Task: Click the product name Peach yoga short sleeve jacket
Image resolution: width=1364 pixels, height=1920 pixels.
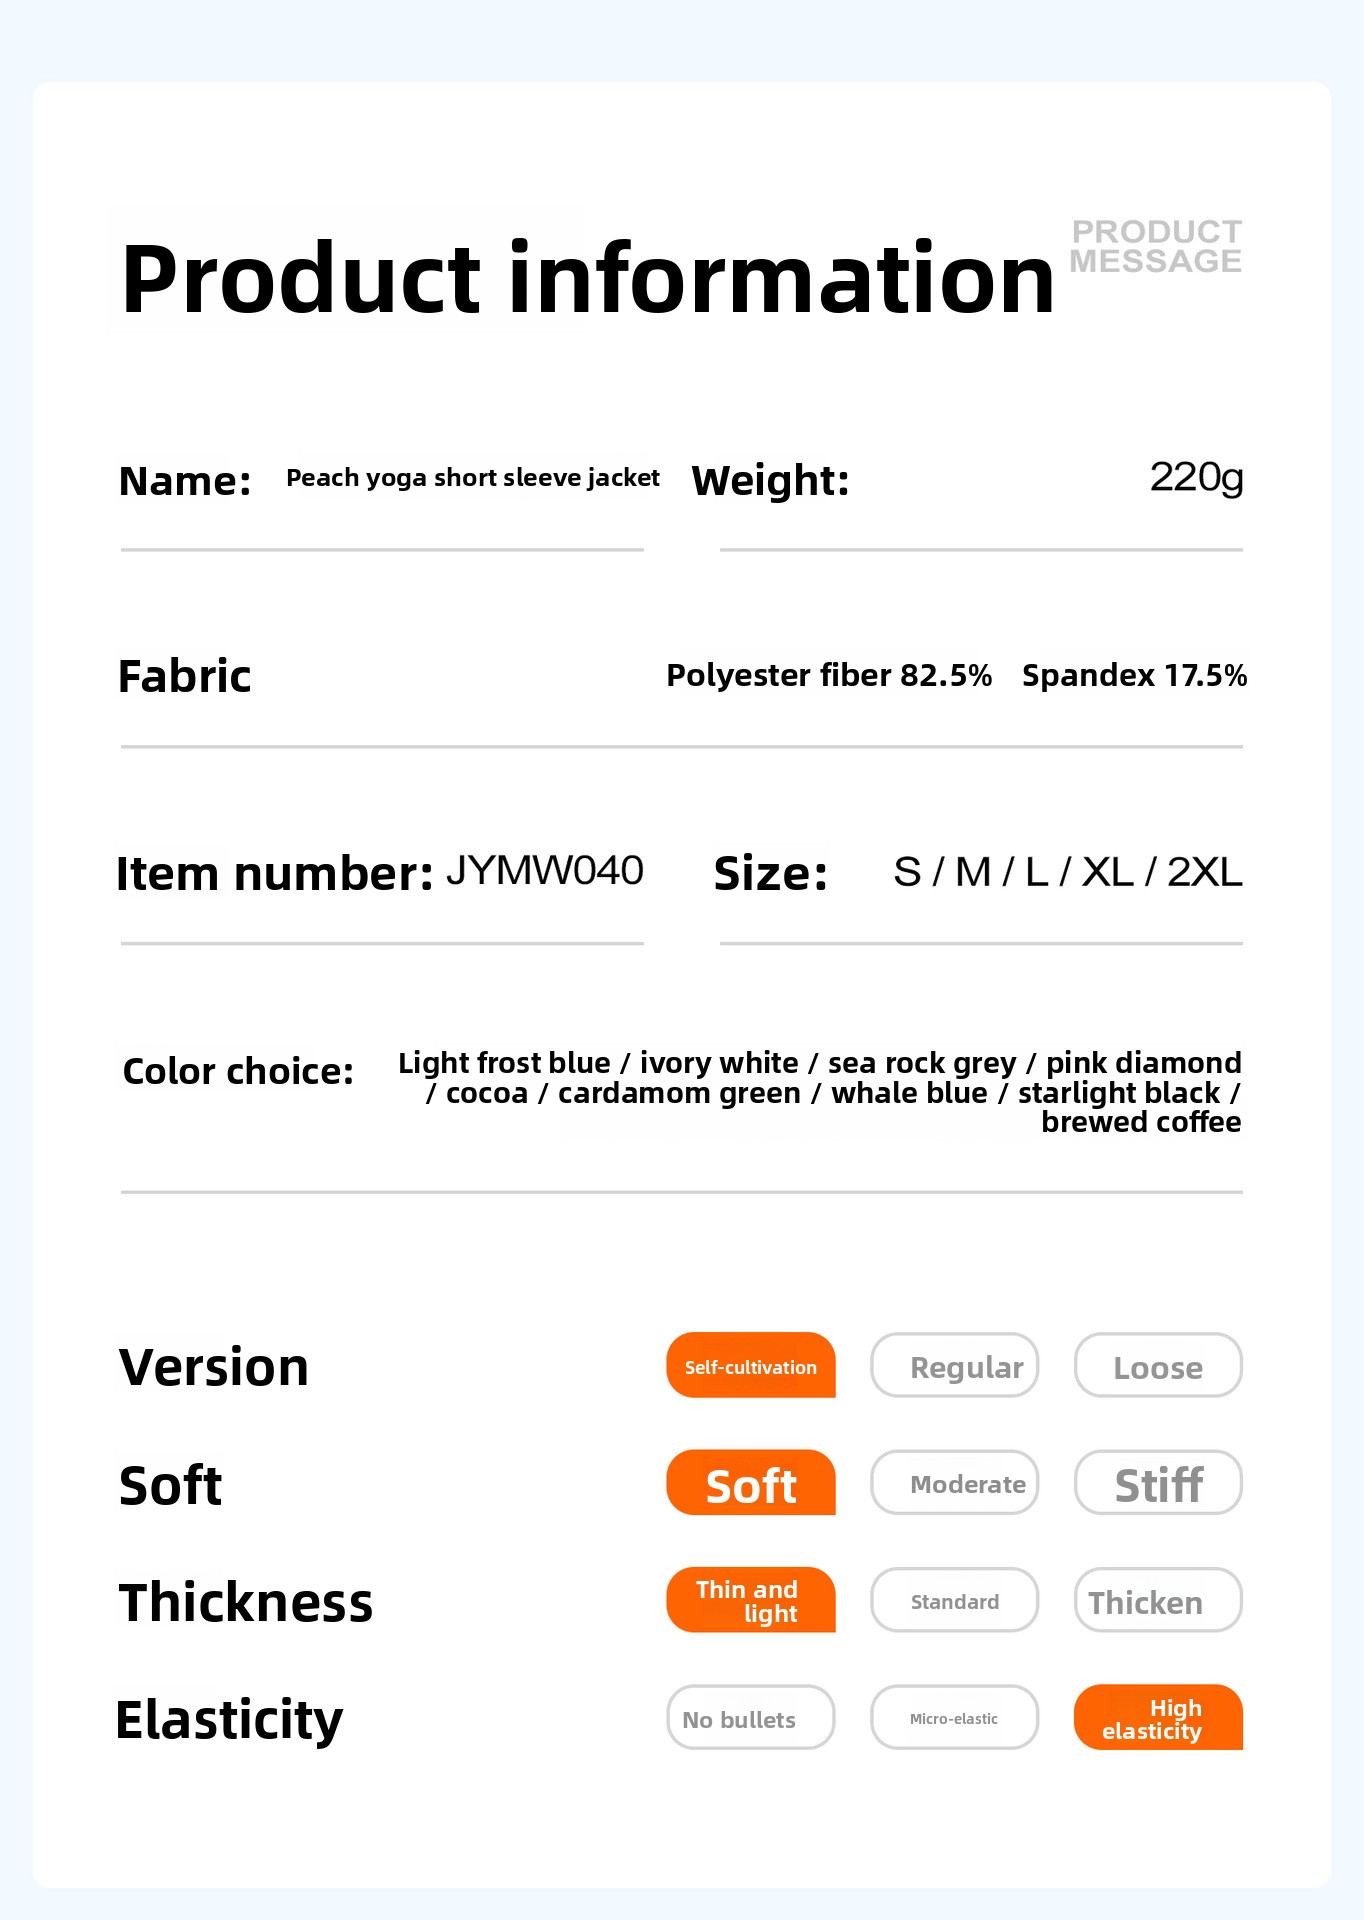Action: click(473, 478)
